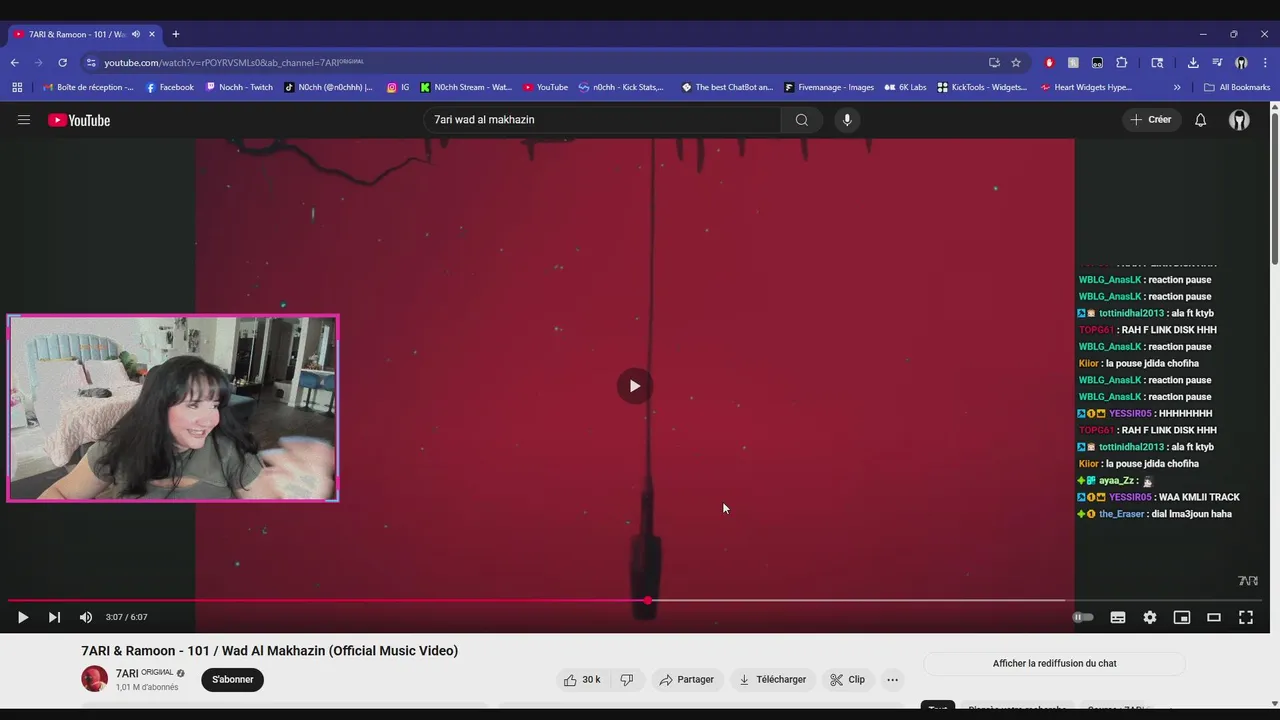Mute the video volume
1280x720 pixels.
pos(86,618)
